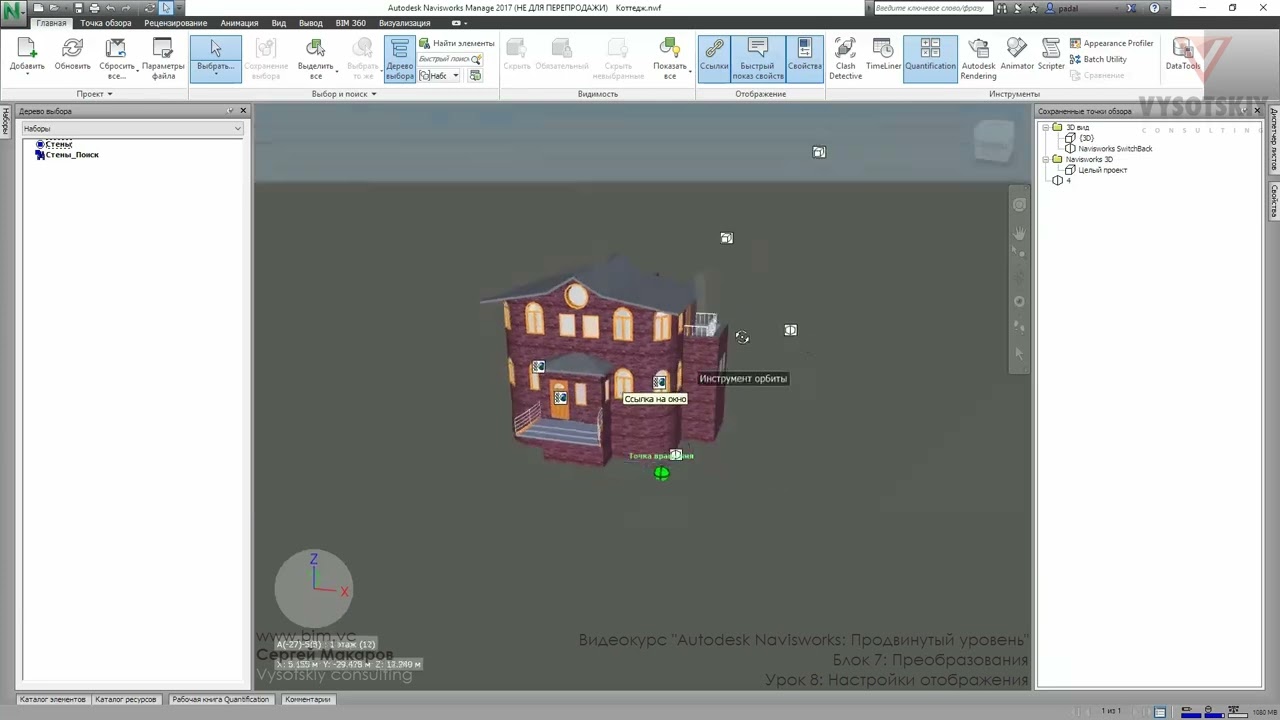Click Обновить to refresh the model
The width and height of the screenshot is (1280, 720).
coord(72,56)
